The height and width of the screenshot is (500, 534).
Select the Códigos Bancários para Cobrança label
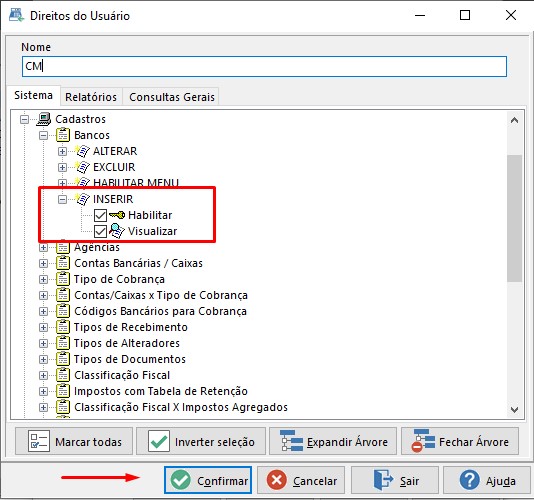tap(160, 311)
